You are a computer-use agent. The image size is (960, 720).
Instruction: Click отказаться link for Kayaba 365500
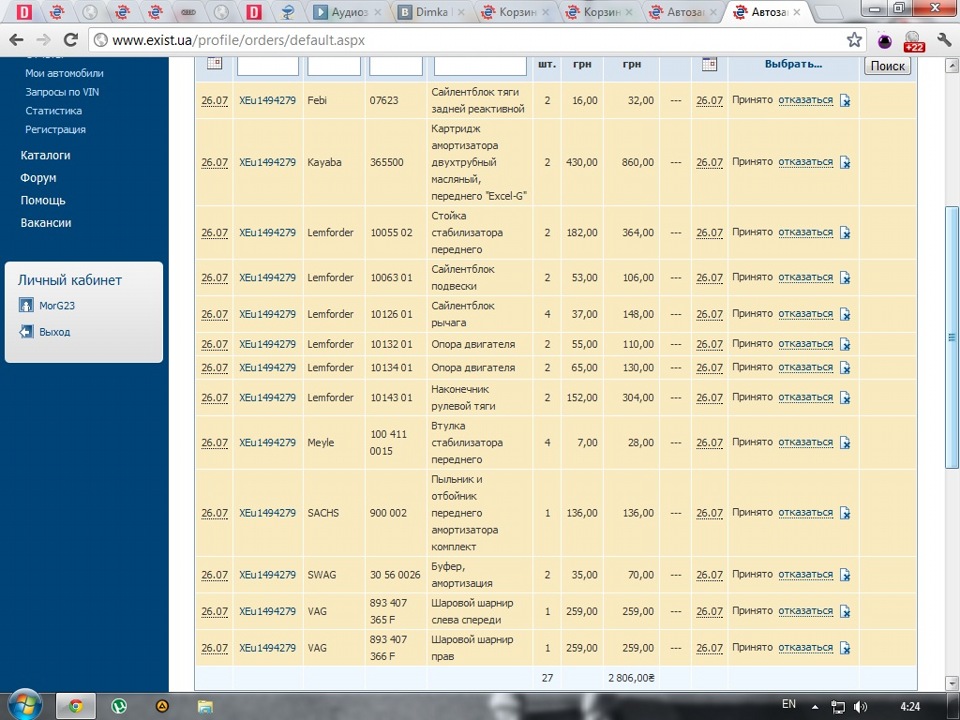point(805,162)
